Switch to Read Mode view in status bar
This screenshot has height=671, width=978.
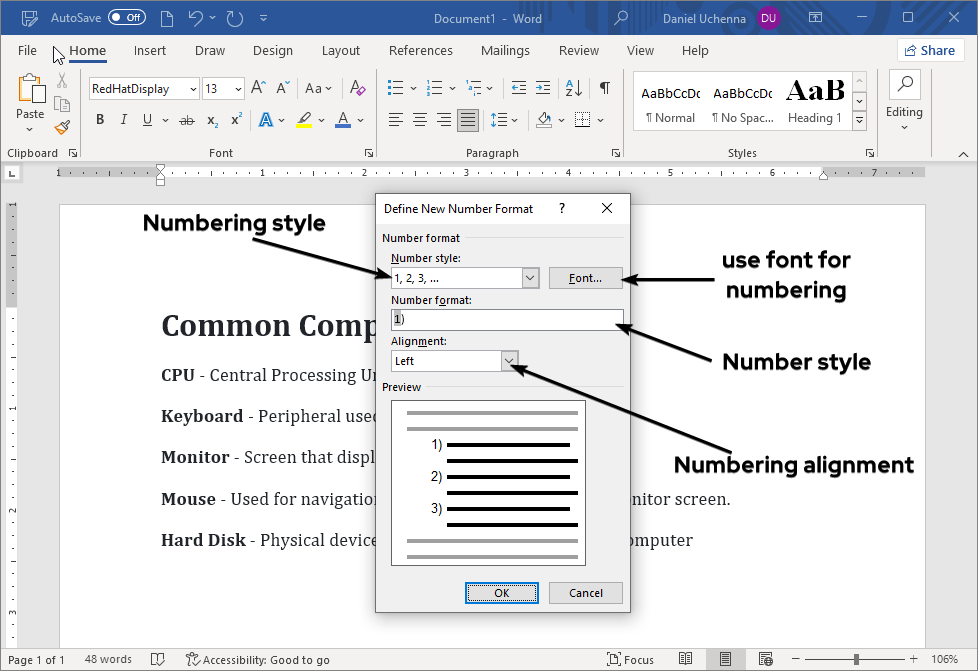point(685,659)
